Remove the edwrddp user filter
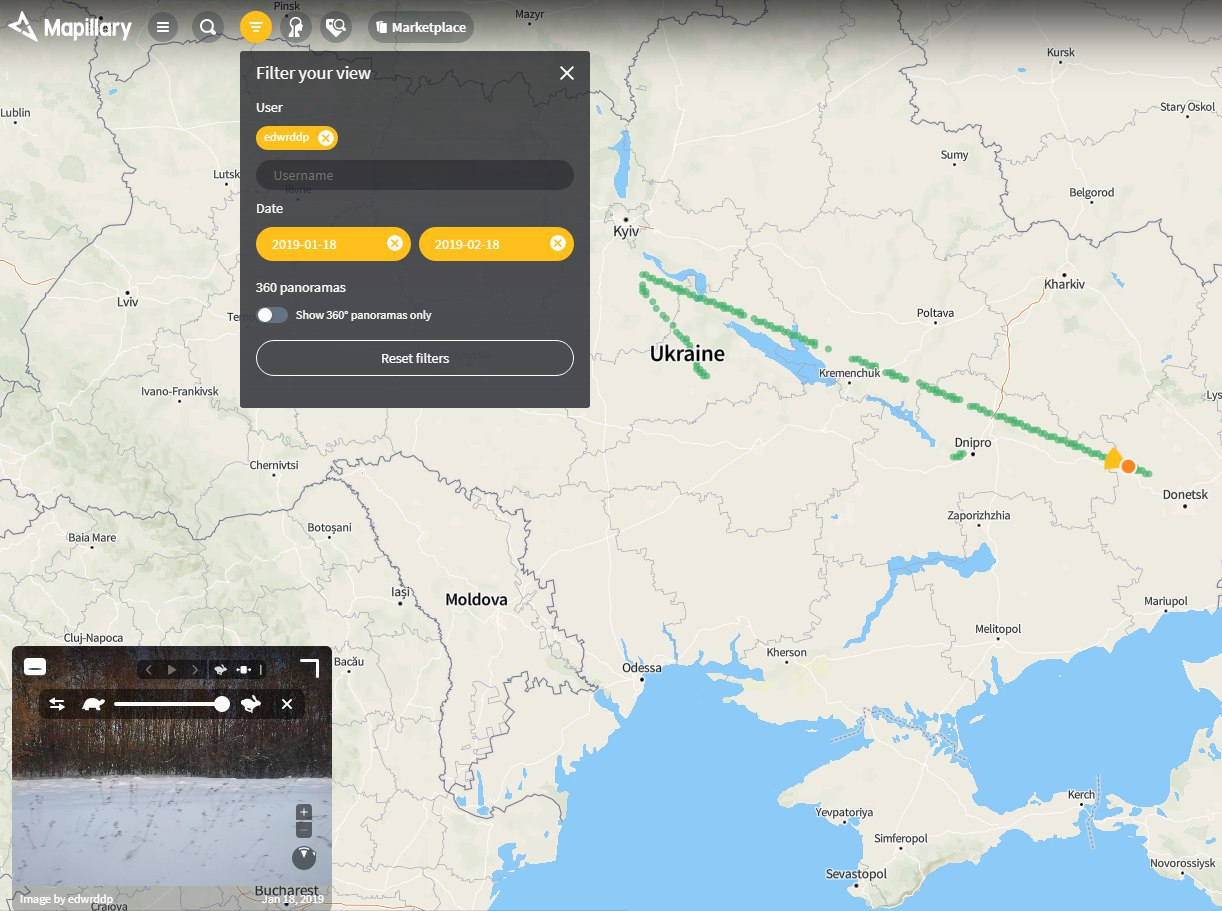Screen dimensions: 1222x911 point(326,137)
